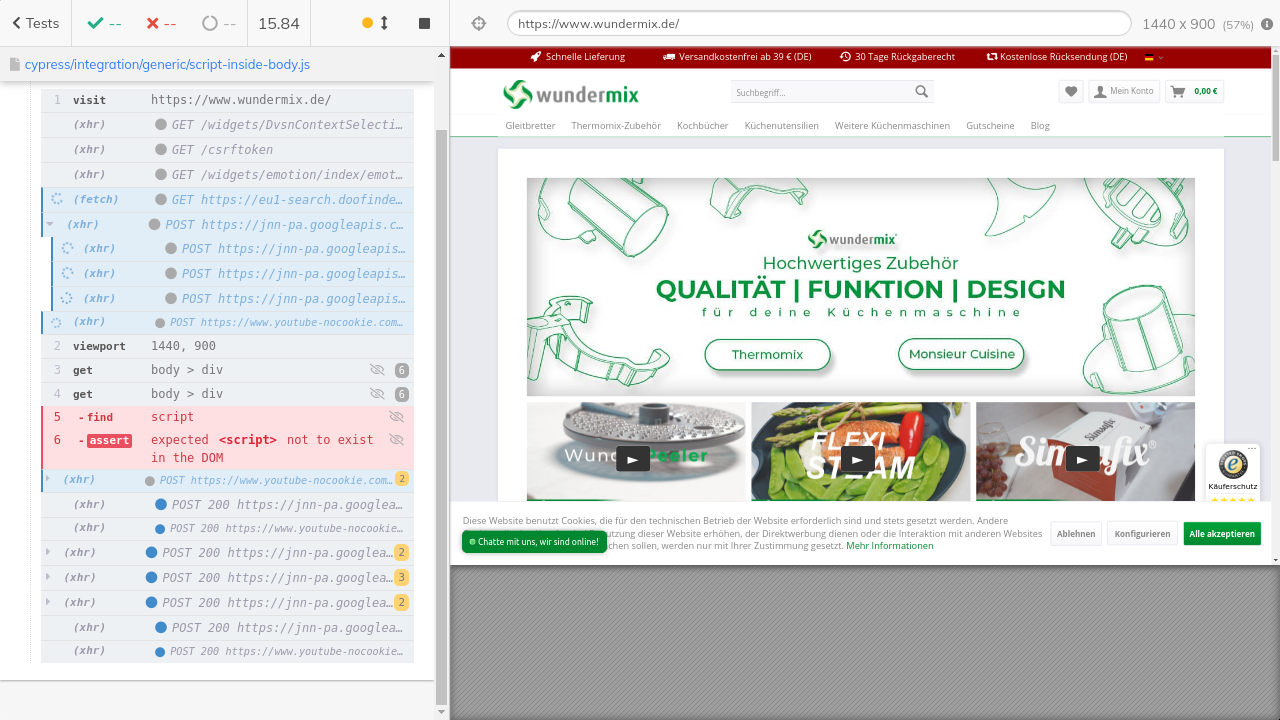
Task: Open the selector playground crosshair icon
Action: click(478, 23)
